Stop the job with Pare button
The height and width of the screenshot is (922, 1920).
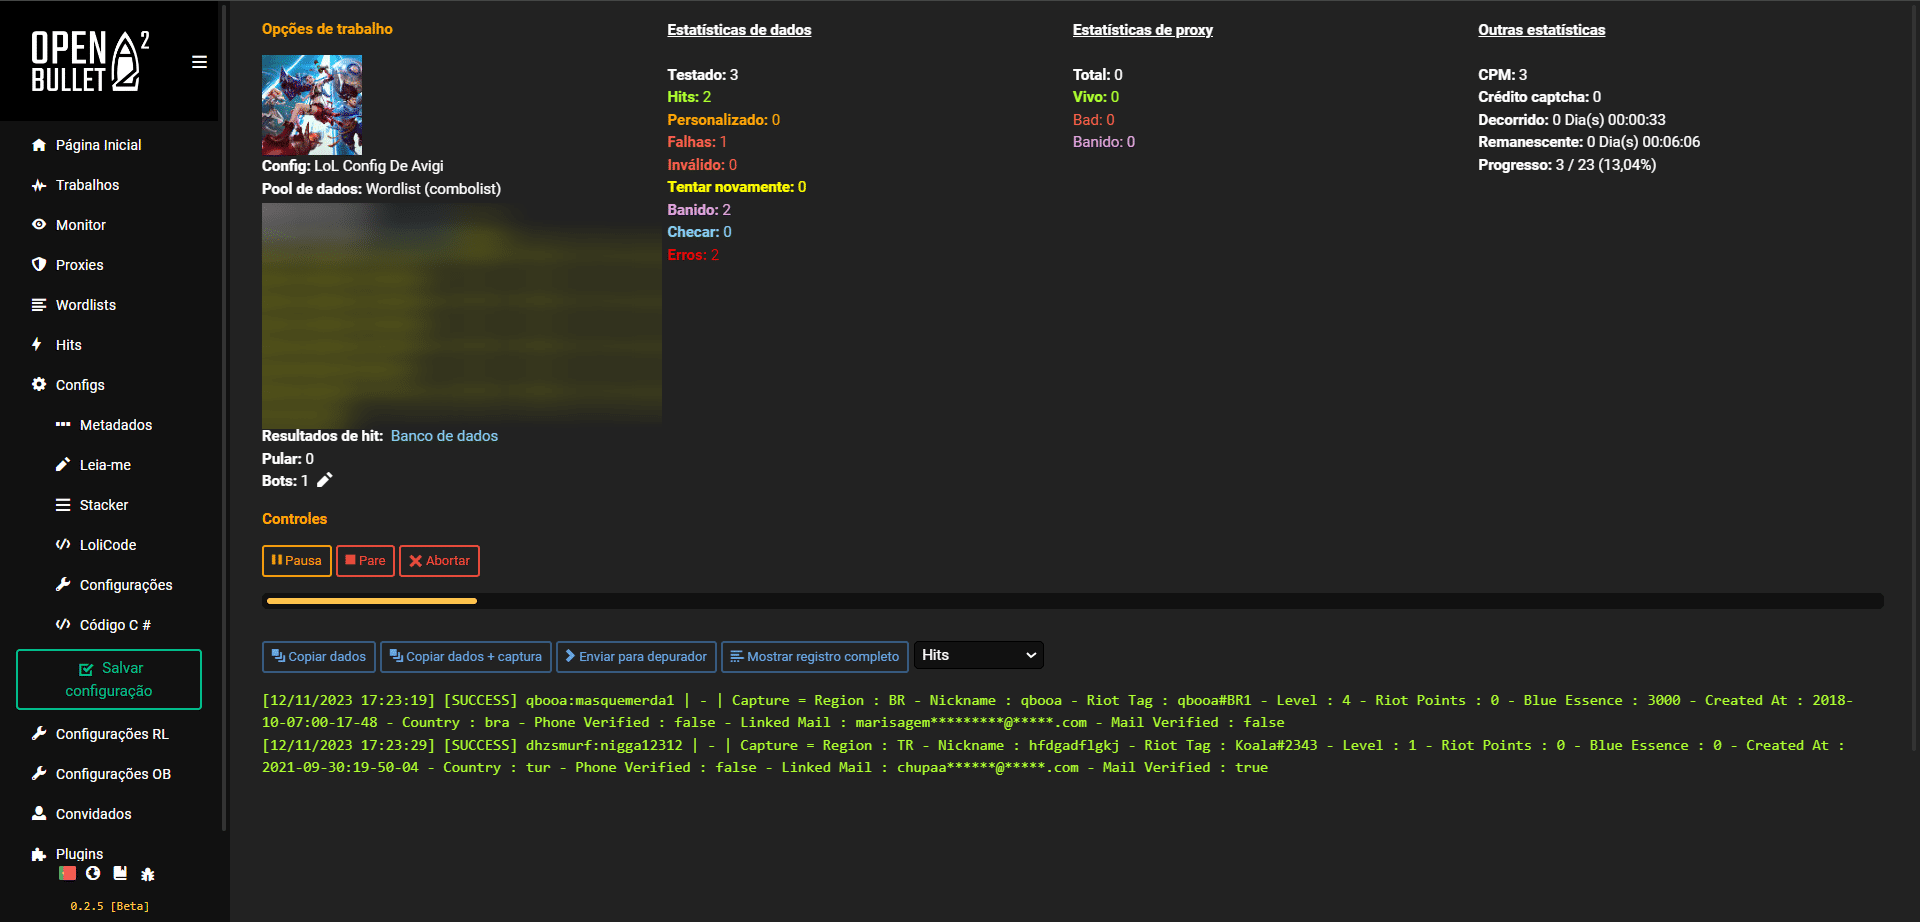tap(365, 561)
